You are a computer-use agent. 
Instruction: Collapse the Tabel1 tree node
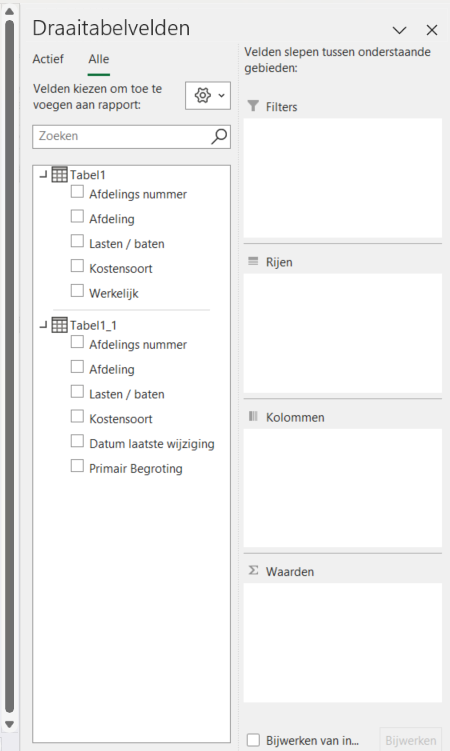pos(44,175)
